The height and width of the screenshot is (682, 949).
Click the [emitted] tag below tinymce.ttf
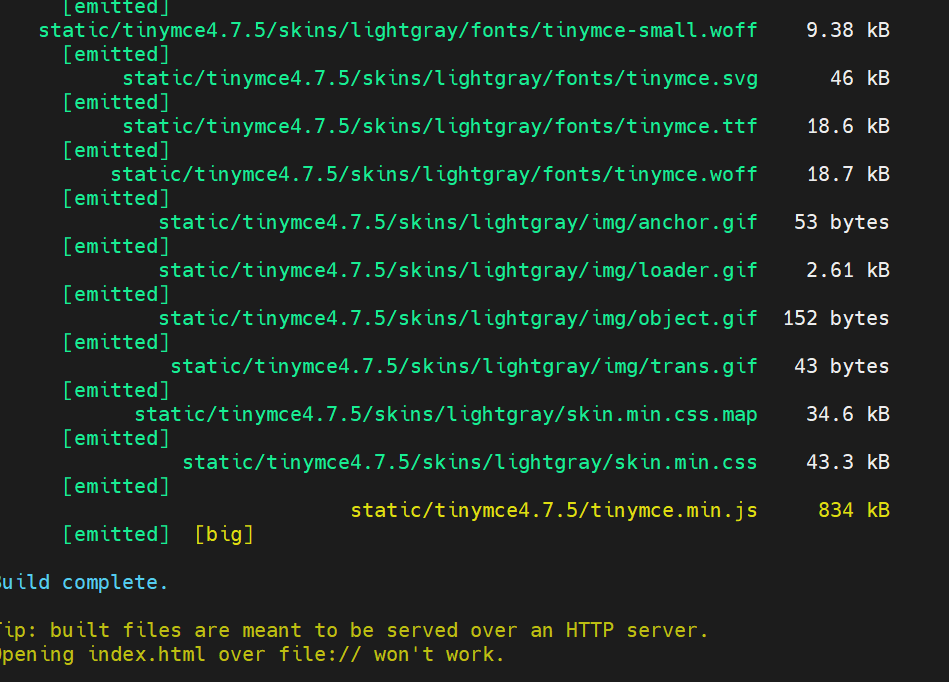[116, 151]
